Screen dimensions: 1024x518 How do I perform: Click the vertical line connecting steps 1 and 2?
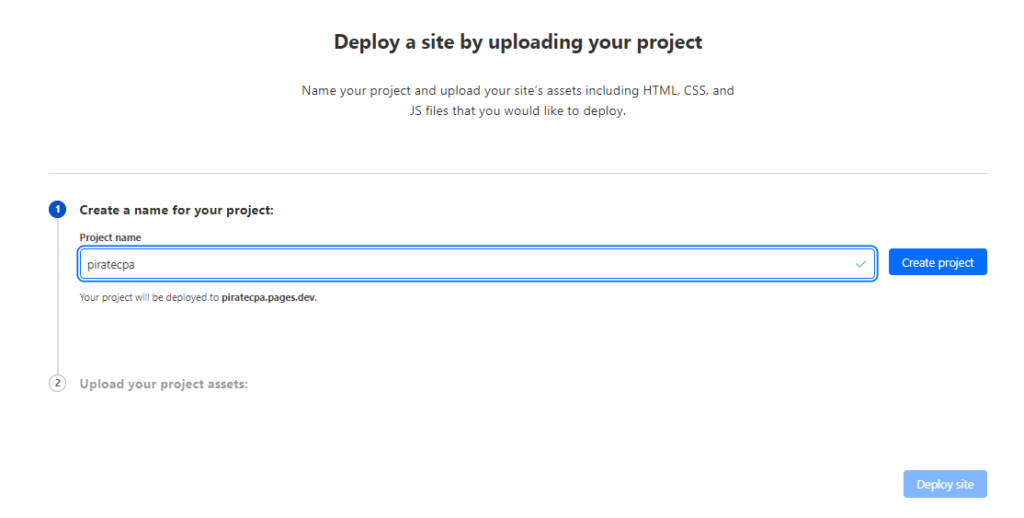tap(57, 296)
